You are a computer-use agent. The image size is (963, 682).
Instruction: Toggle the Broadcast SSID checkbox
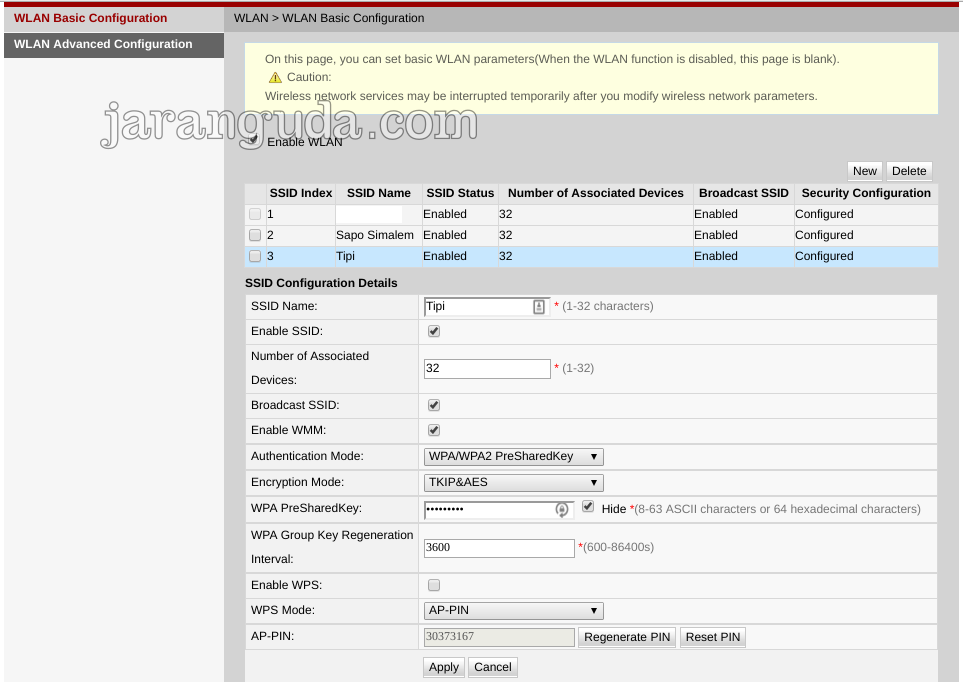(434, 405)
